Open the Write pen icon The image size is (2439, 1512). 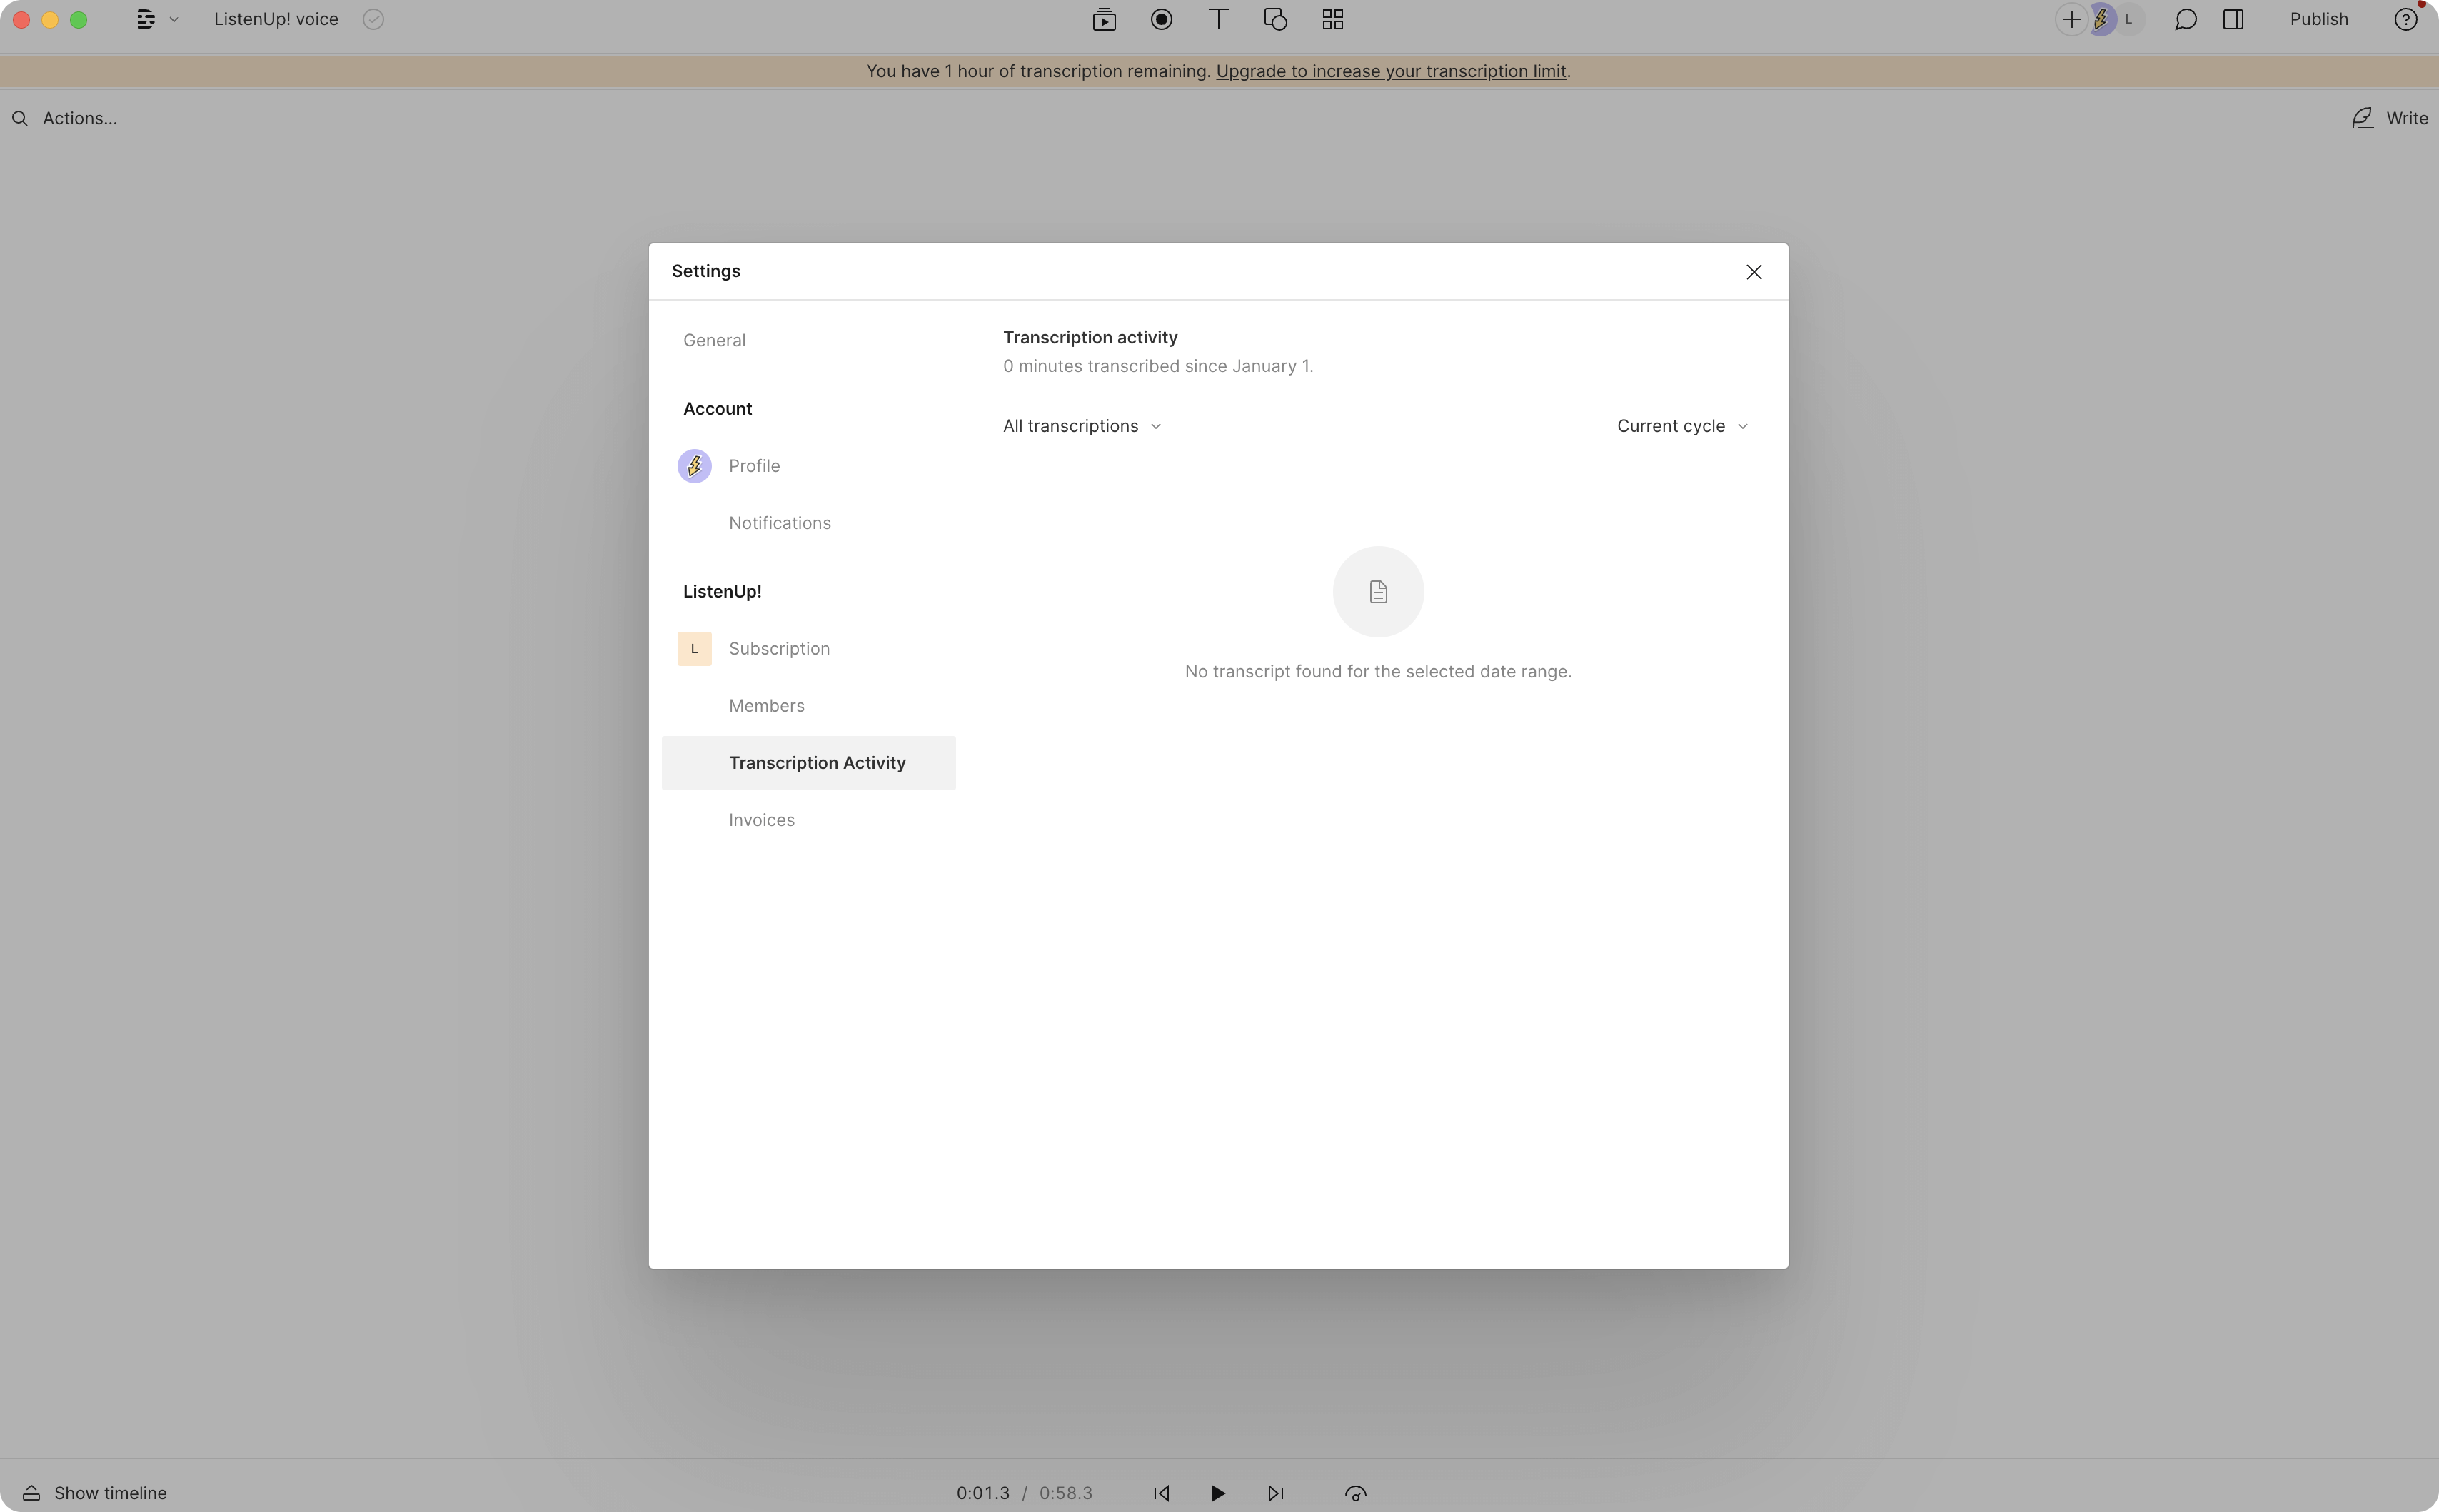tap(2362, 118)
